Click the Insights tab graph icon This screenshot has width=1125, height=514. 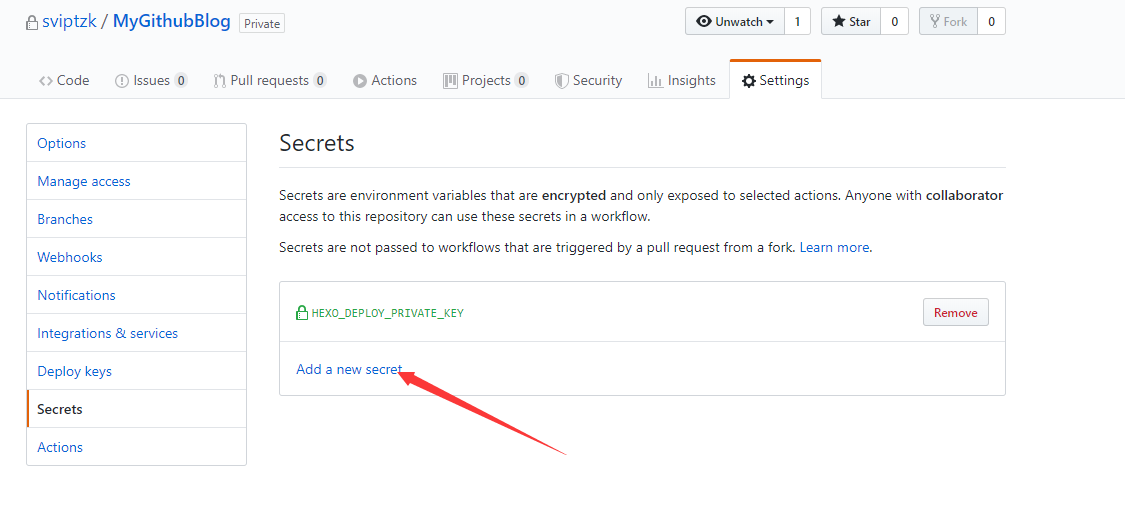655,80
